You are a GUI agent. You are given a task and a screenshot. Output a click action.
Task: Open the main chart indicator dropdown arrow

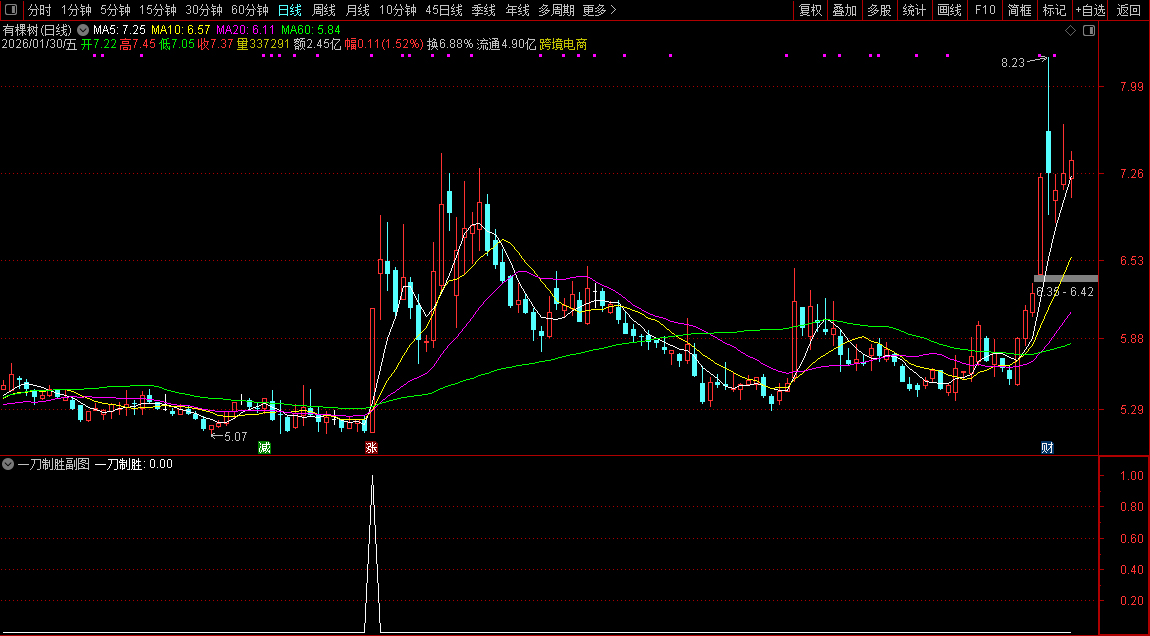coord(82,30)
